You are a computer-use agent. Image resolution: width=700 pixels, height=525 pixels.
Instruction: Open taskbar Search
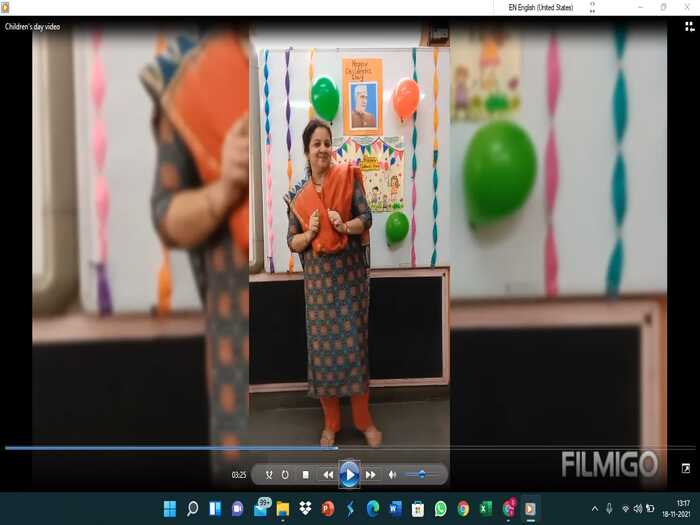tap(192, 508)
